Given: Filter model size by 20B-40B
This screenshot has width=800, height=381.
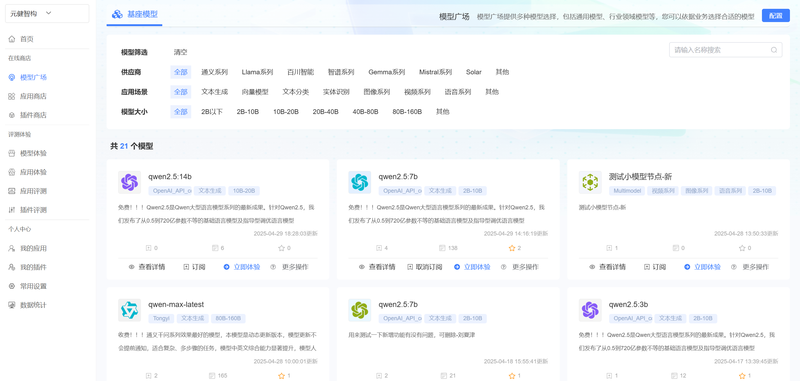Looking at the screenshot, I should pos(326,112).
